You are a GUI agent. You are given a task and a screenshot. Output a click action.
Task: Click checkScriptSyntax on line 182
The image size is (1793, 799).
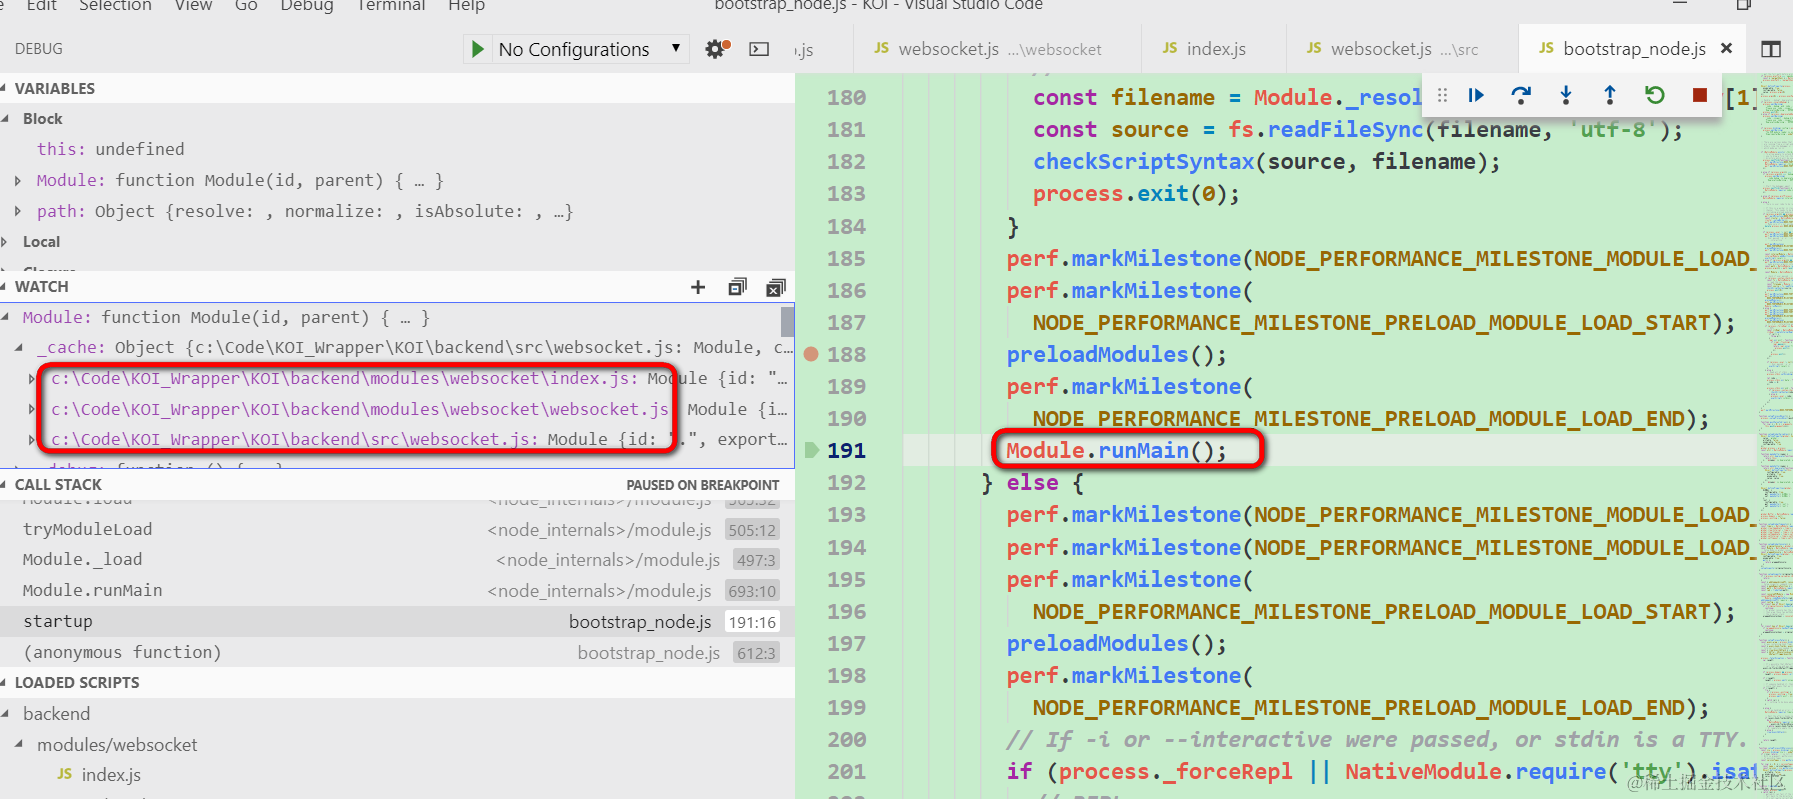point(1143,162)
